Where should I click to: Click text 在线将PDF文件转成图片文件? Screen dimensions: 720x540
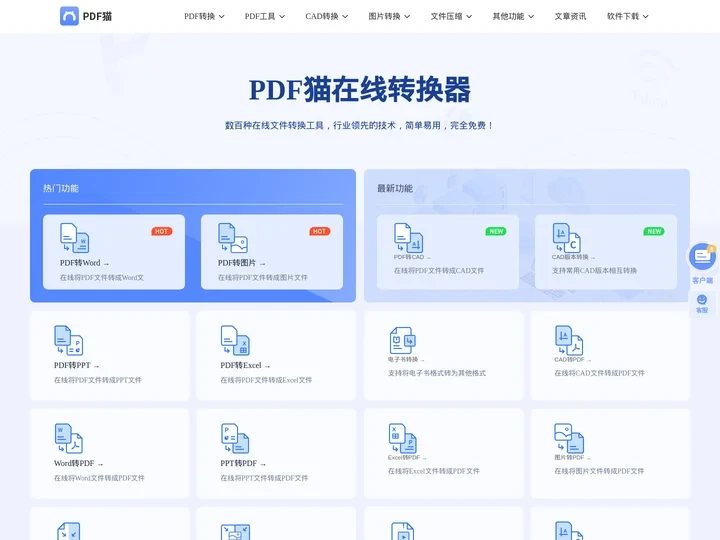click(263, 277)
